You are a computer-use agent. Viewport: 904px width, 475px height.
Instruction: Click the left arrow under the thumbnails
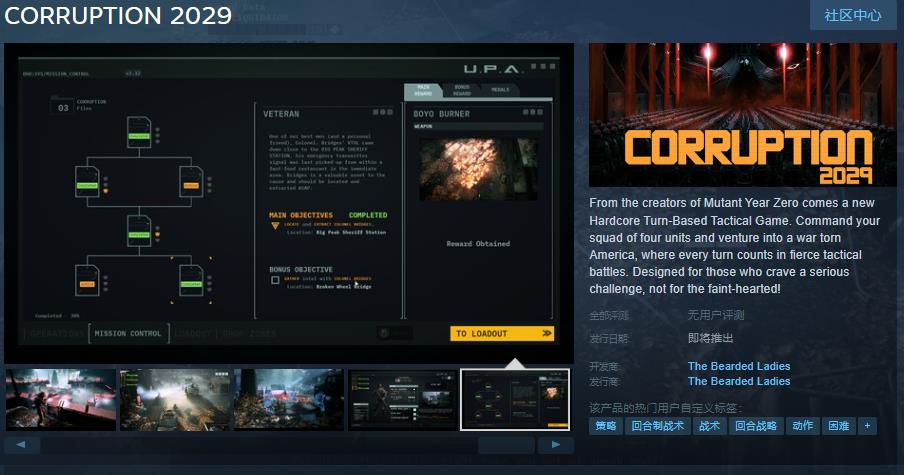(x=22, y=444)
